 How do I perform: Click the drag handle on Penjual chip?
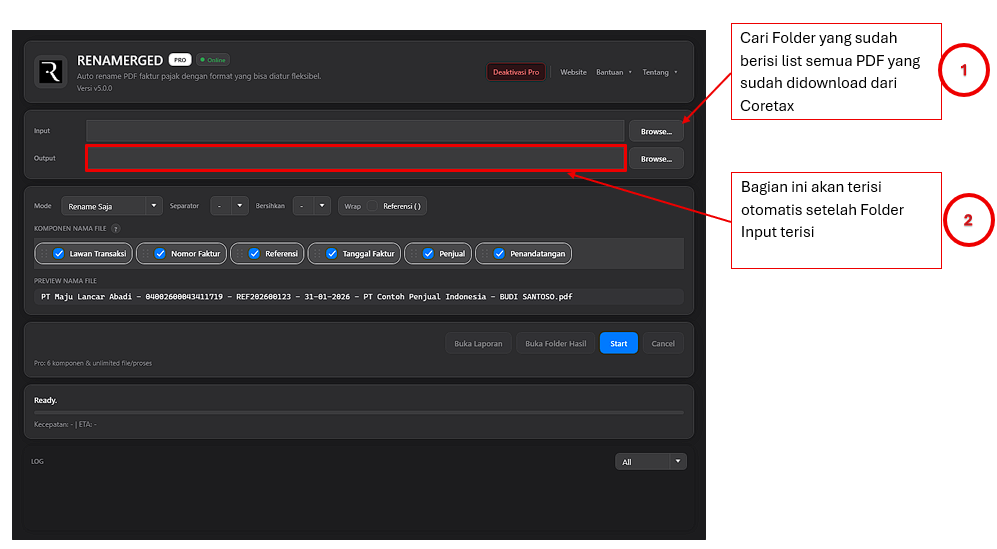click(413, 253)
